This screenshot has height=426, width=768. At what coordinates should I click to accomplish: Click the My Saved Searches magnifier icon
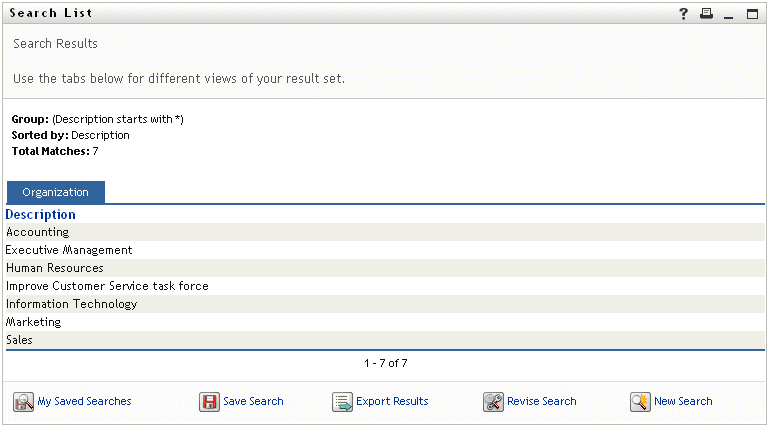pos(23,402)
